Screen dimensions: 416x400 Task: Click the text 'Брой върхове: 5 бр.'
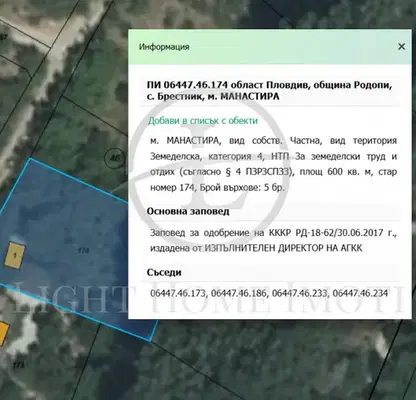pos(242,188)
